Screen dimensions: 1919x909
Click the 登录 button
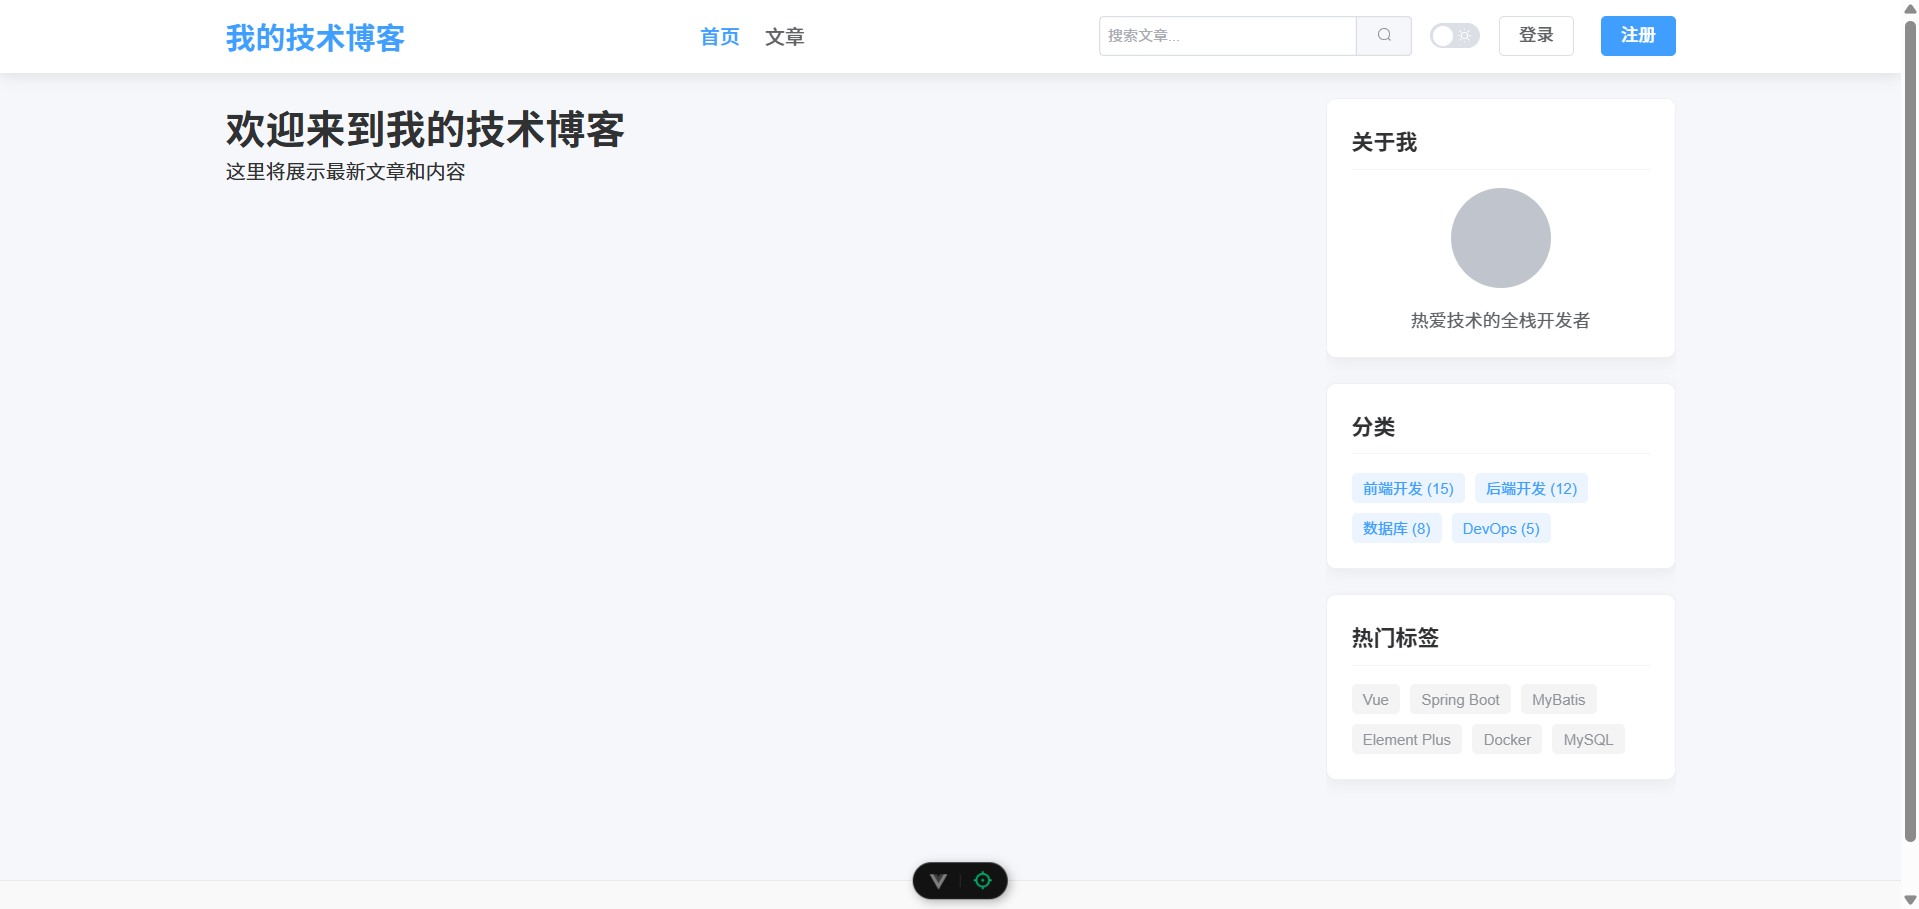point(1536,36)
